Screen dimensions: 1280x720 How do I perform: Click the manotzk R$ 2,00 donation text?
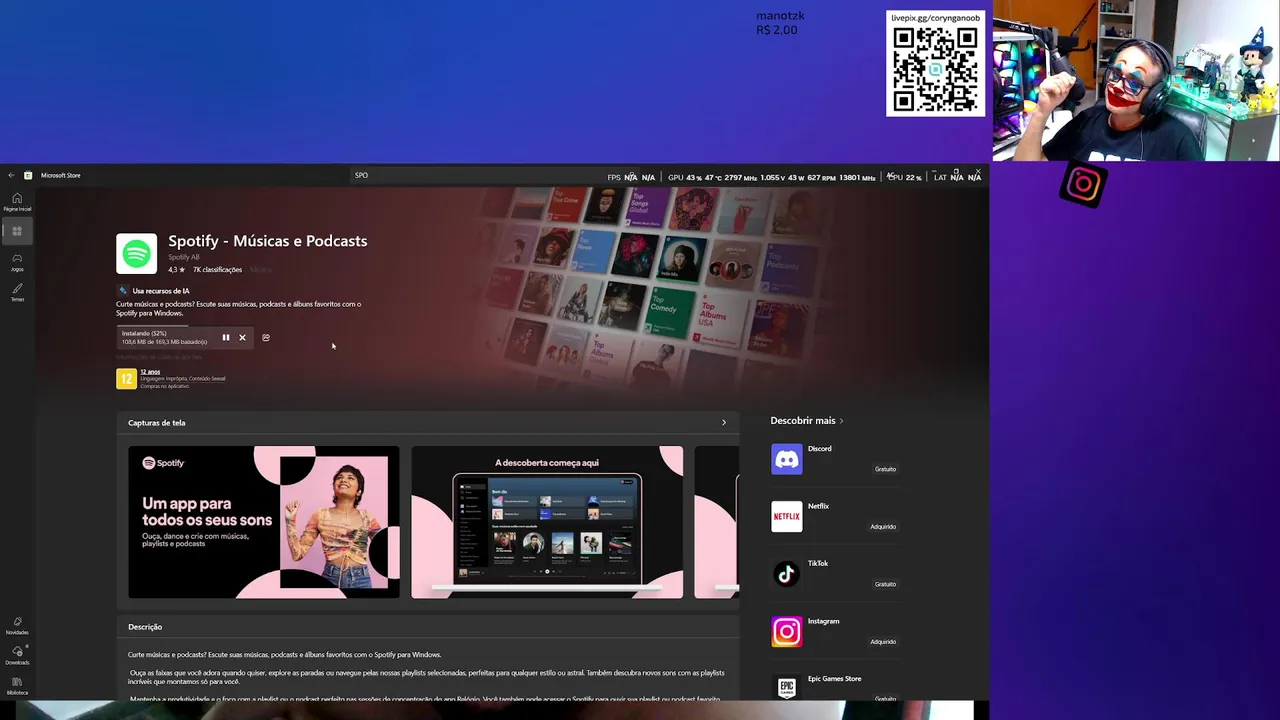coord(780,23)
